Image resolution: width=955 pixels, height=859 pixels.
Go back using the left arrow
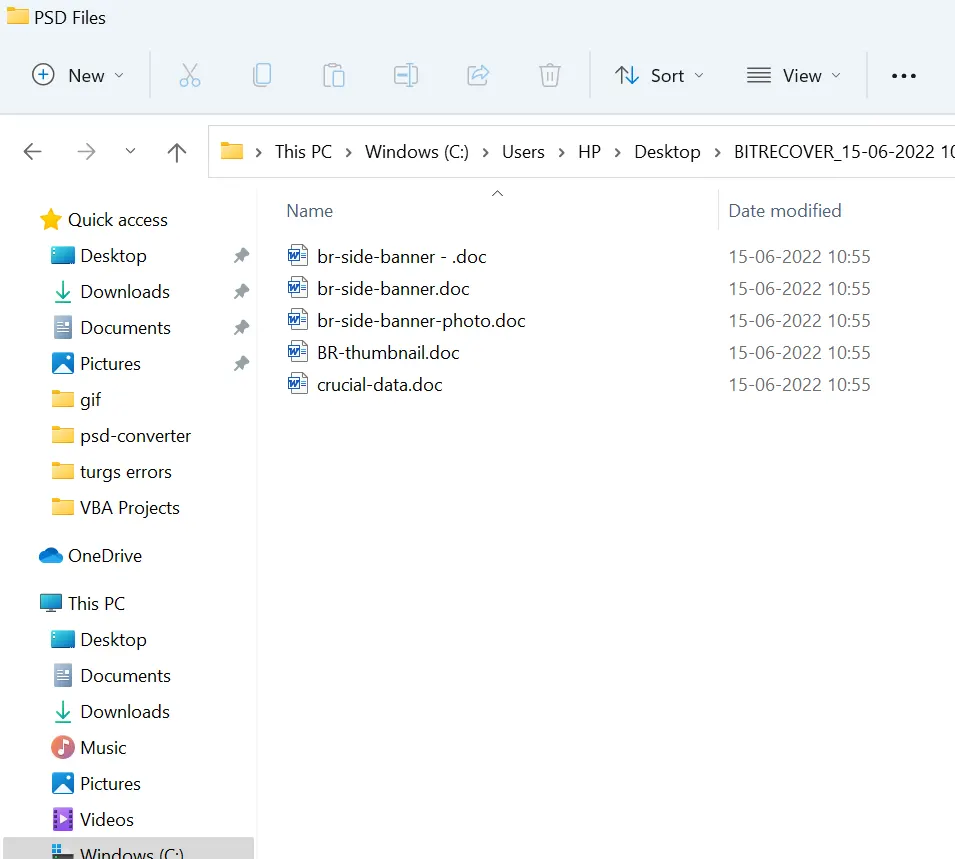pyautogui.click(x=33, y=152)
